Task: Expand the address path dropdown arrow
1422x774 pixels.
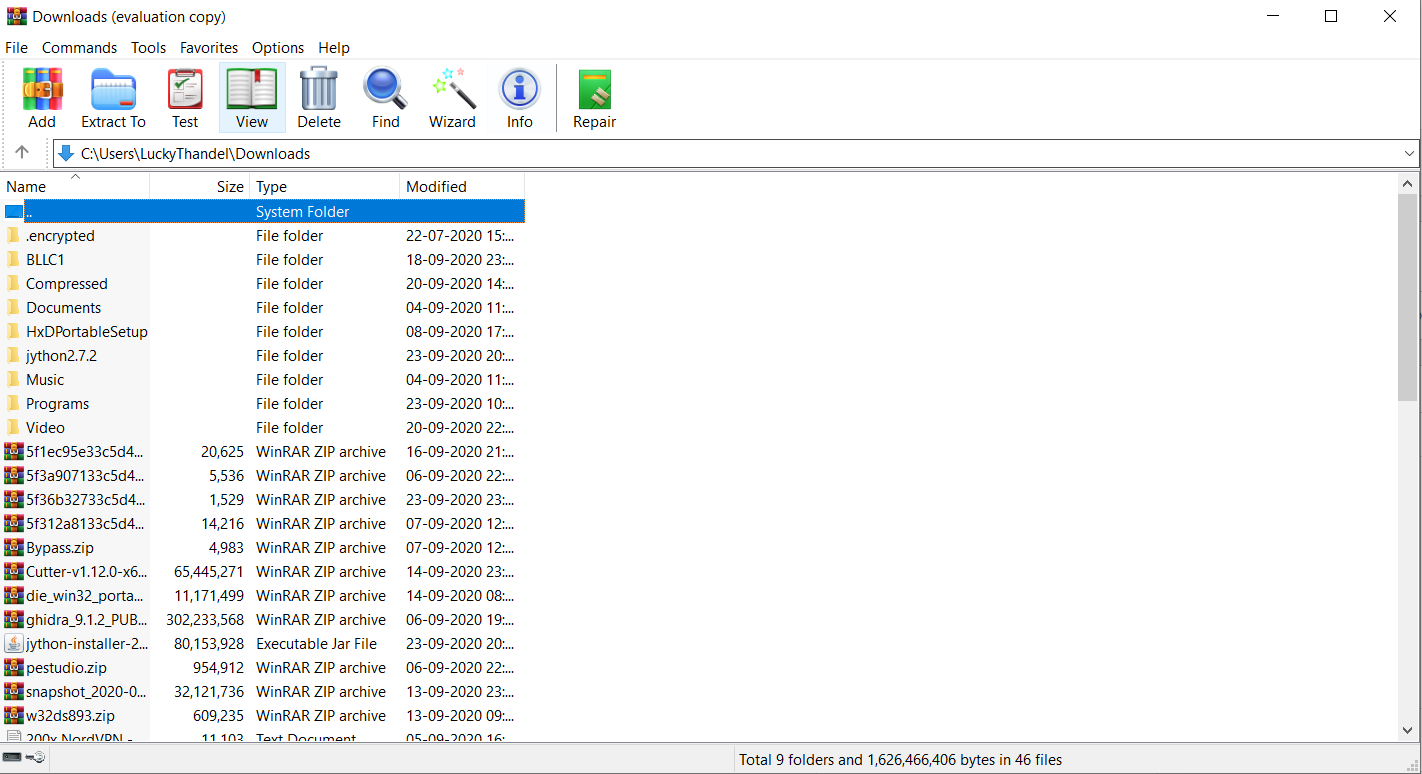Action: pos(1409,154)
